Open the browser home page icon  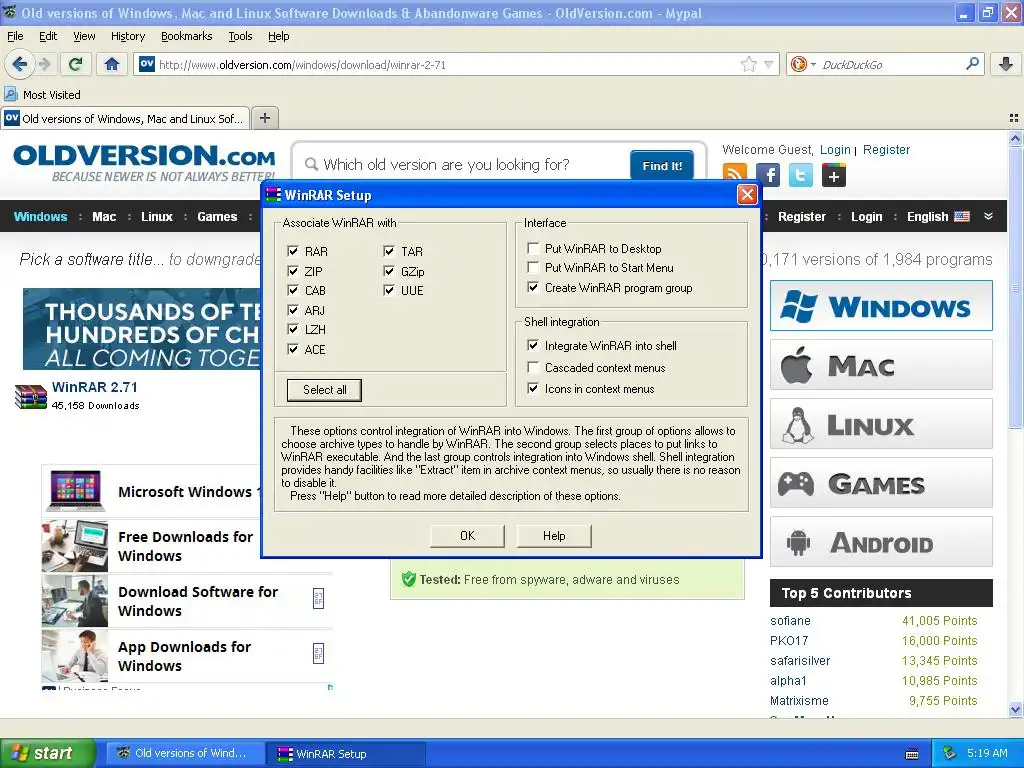[x=112, y=64]
